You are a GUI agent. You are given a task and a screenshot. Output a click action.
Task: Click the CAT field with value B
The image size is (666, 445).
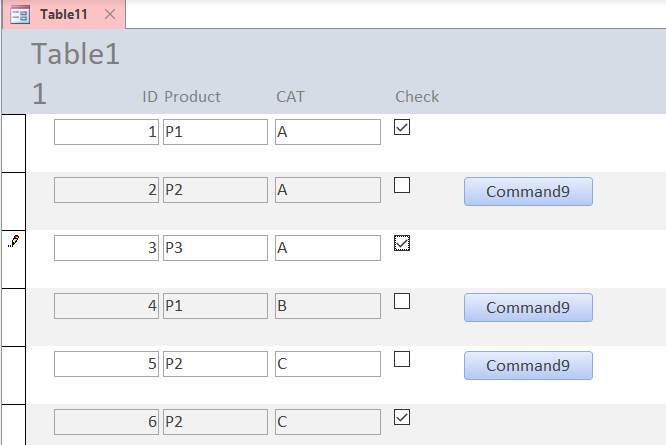pyautogui.click(x=327, y=306)
